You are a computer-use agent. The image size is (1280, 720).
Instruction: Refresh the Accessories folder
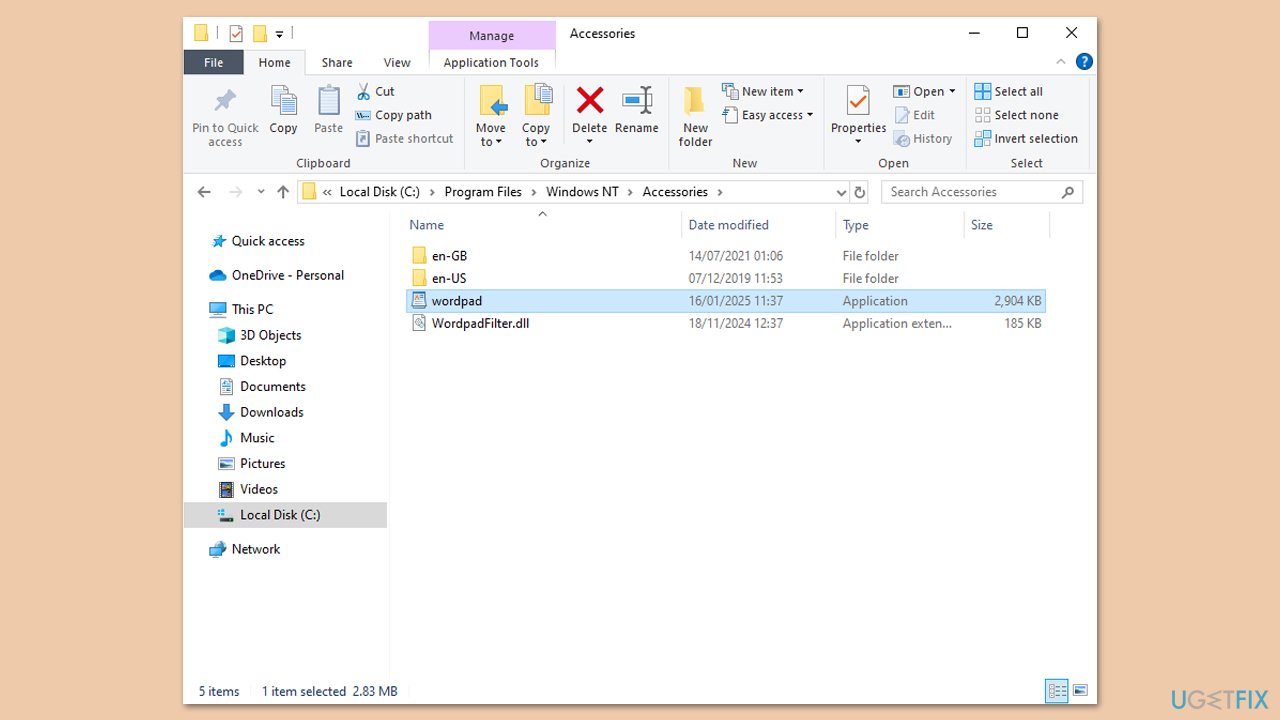tap(860, 192)
